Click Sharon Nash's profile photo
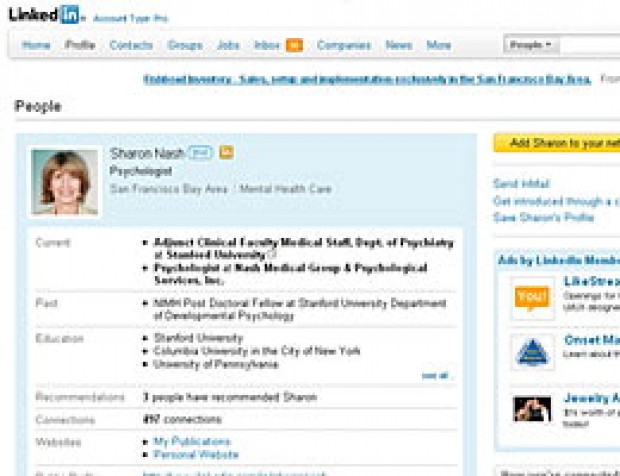 [65, 182]
